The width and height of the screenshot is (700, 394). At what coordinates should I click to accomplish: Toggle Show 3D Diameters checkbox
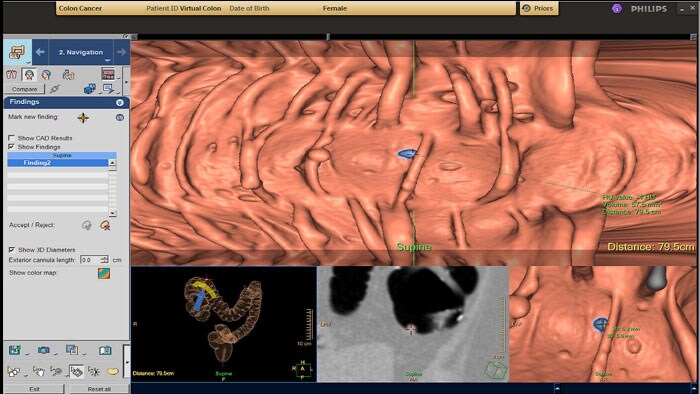pos(12,249)
